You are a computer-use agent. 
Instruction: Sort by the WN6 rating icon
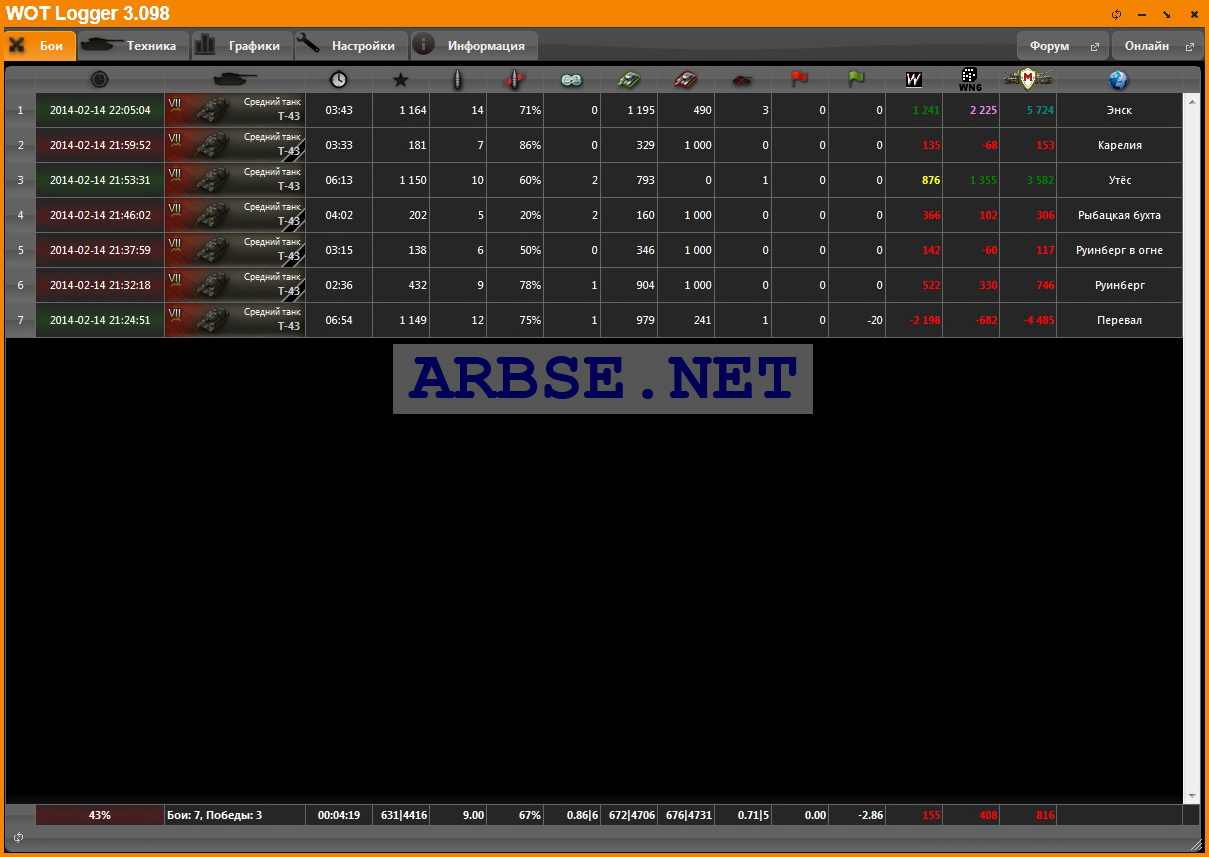pos(970,80)
